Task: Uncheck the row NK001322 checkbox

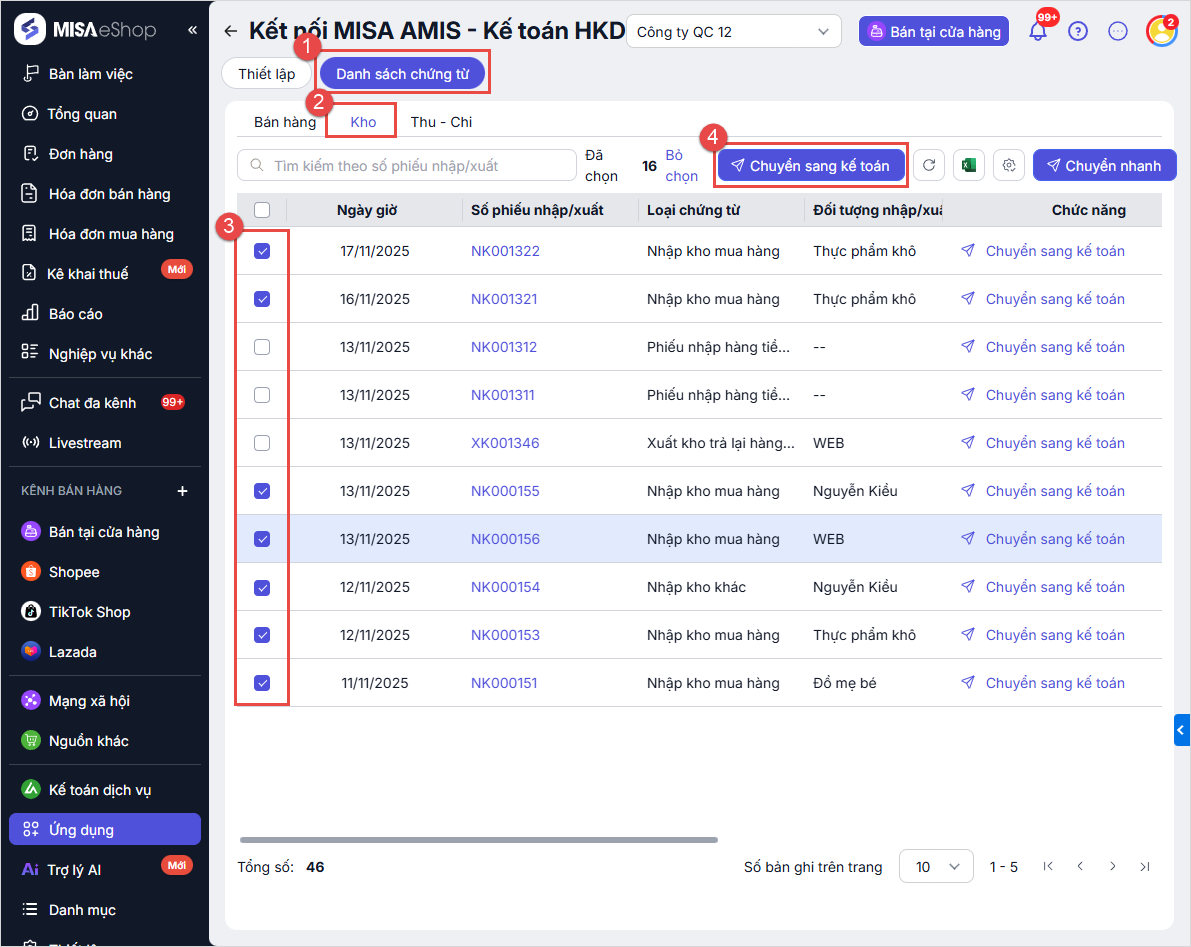Action: pyautogui.click(x=262, y=251)
